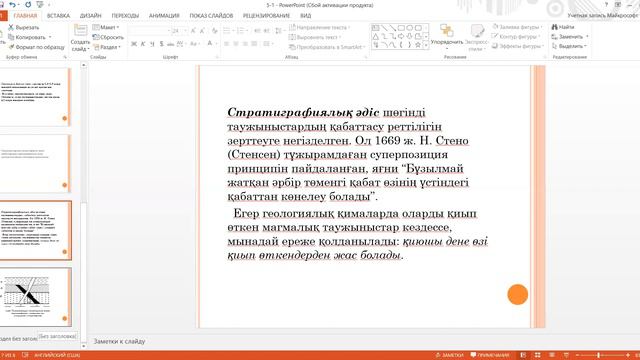The width and height of the screenshot is (640, 360).
Task: Open the ВСТАВКА (Insert) tab
Action: pyautogui.click(x=58, y=16)
